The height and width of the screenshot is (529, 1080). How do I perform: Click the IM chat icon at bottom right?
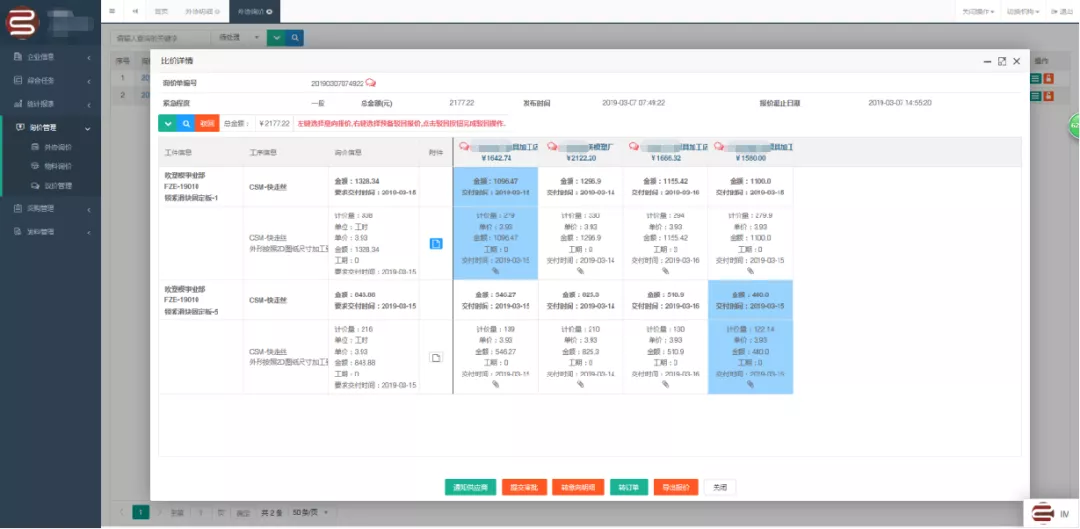click(1050, 513)
